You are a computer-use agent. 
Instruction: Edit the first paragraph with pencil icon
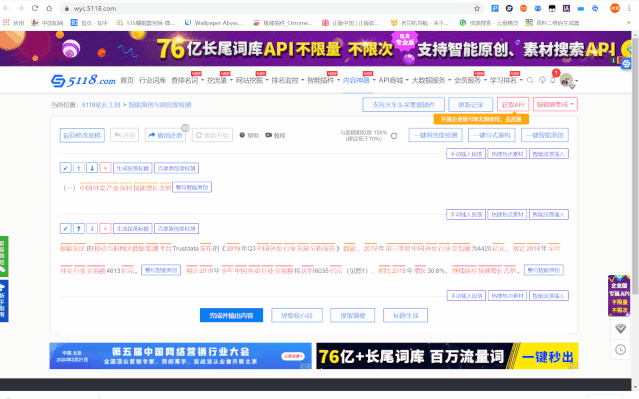[66, 168]
